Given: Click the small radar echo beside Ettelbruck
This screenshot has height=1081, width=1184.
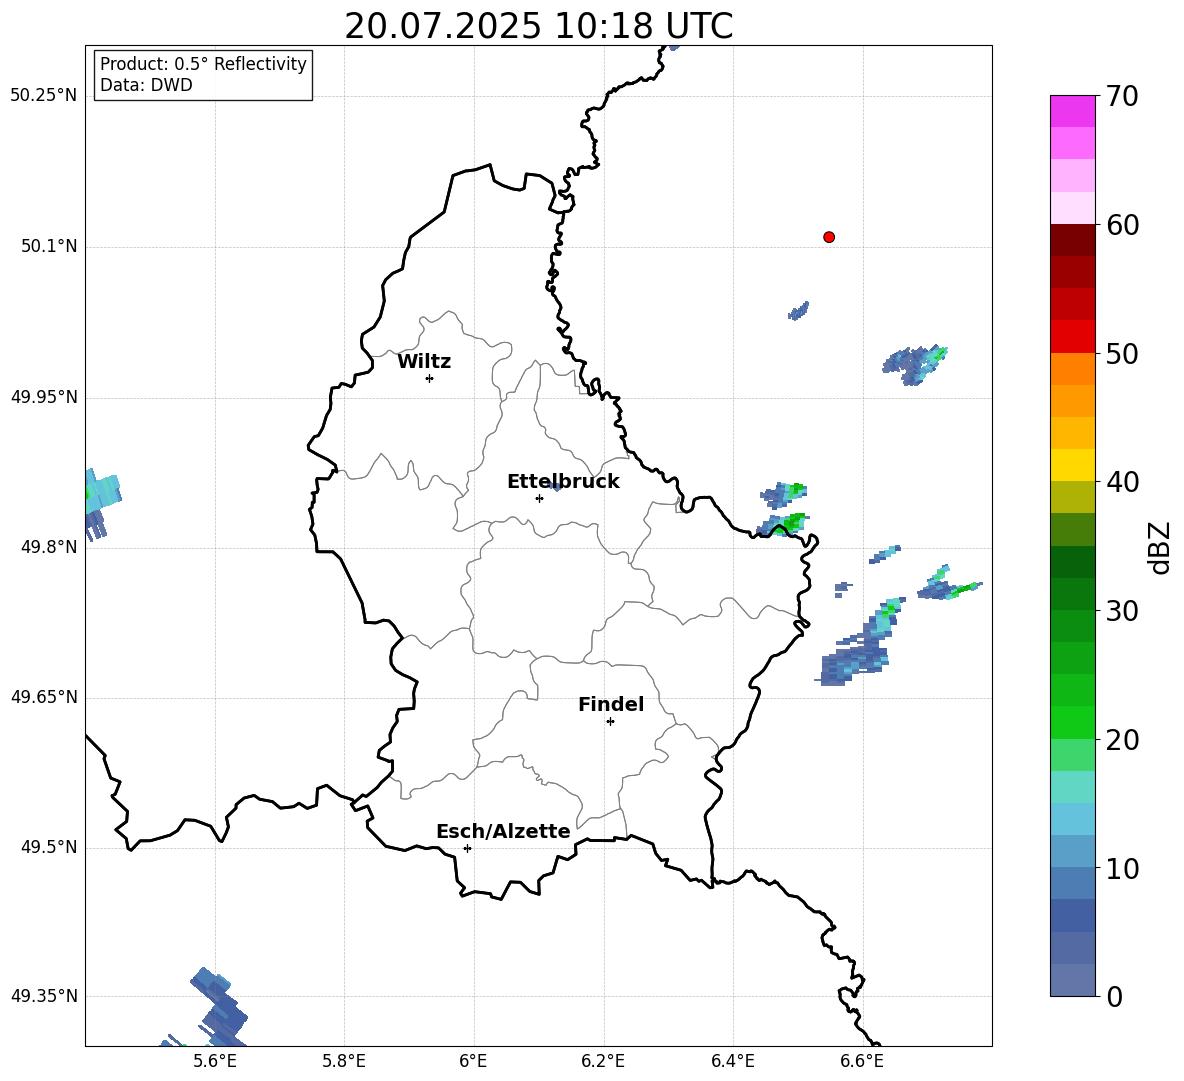Looking at the screenshot, I should [x=556, y=488].
